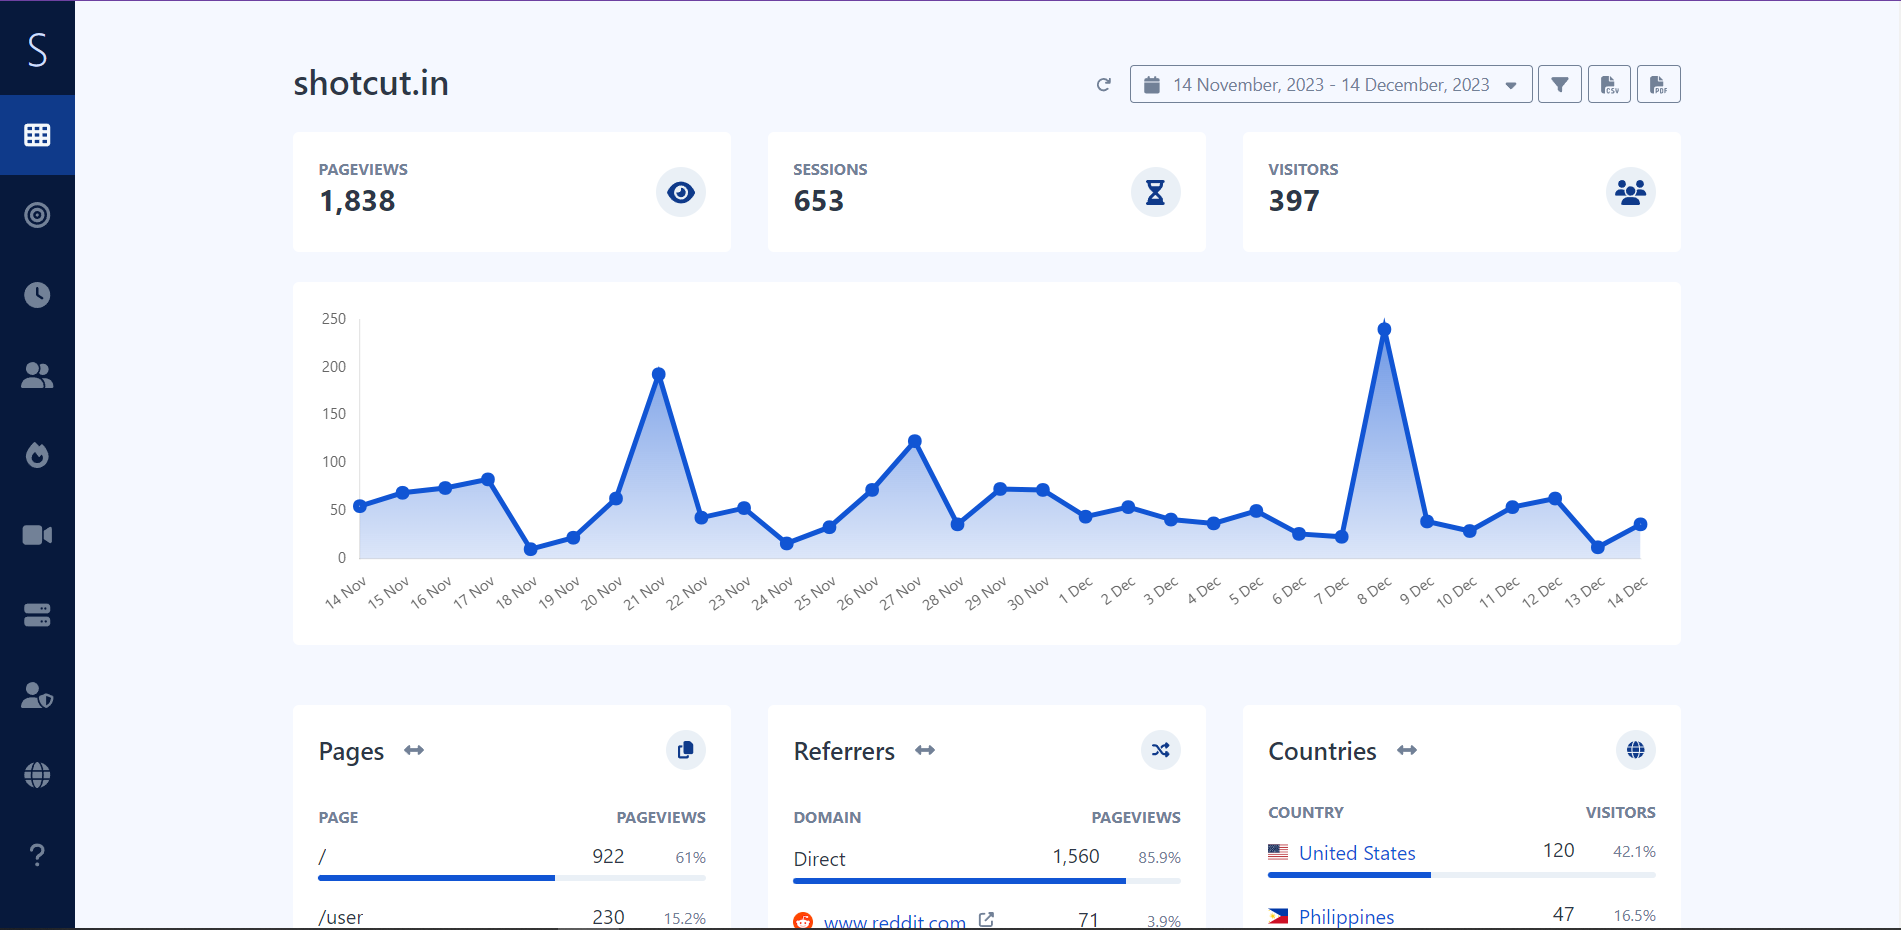1901x930 pixels.
Task: Open the visitors people sidebar icon
Action: (x=37, y=375)
